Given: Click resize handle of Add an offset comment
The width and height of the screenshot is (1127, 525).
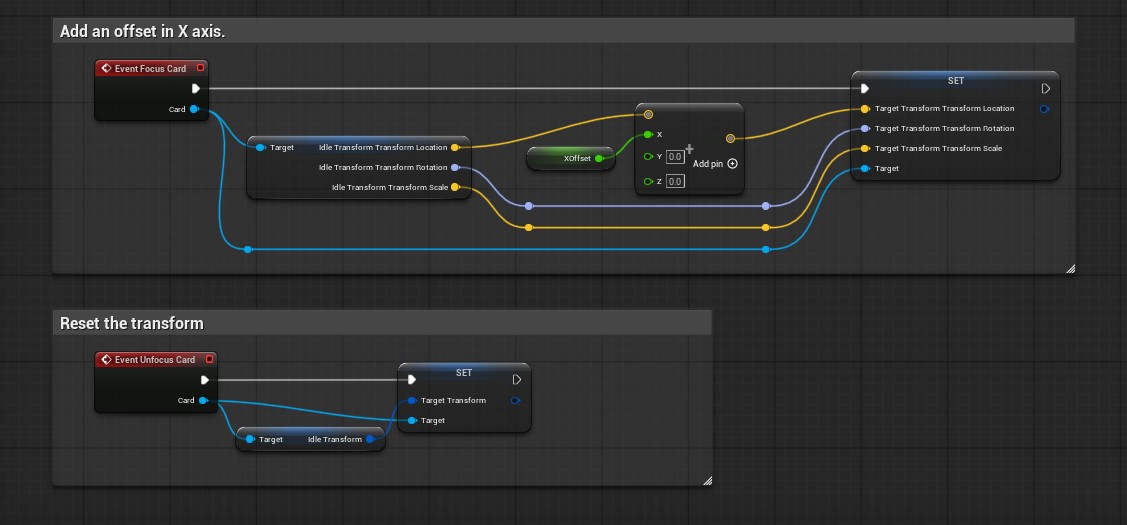Looking at the screenshot, I should pos(1070,269).
